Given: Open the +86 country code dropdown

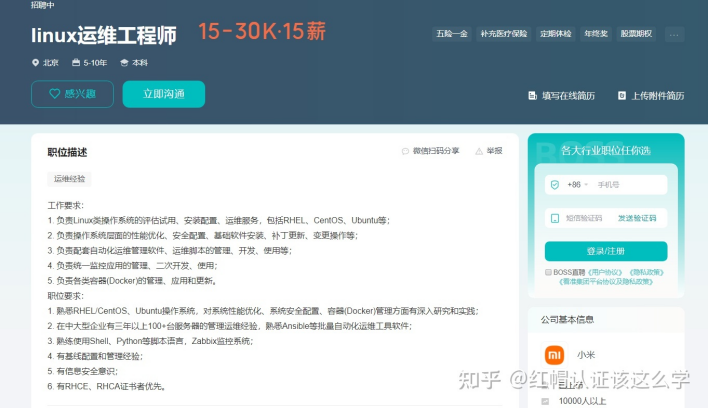Looking at the screenshot, I should [x=576, y=185].
